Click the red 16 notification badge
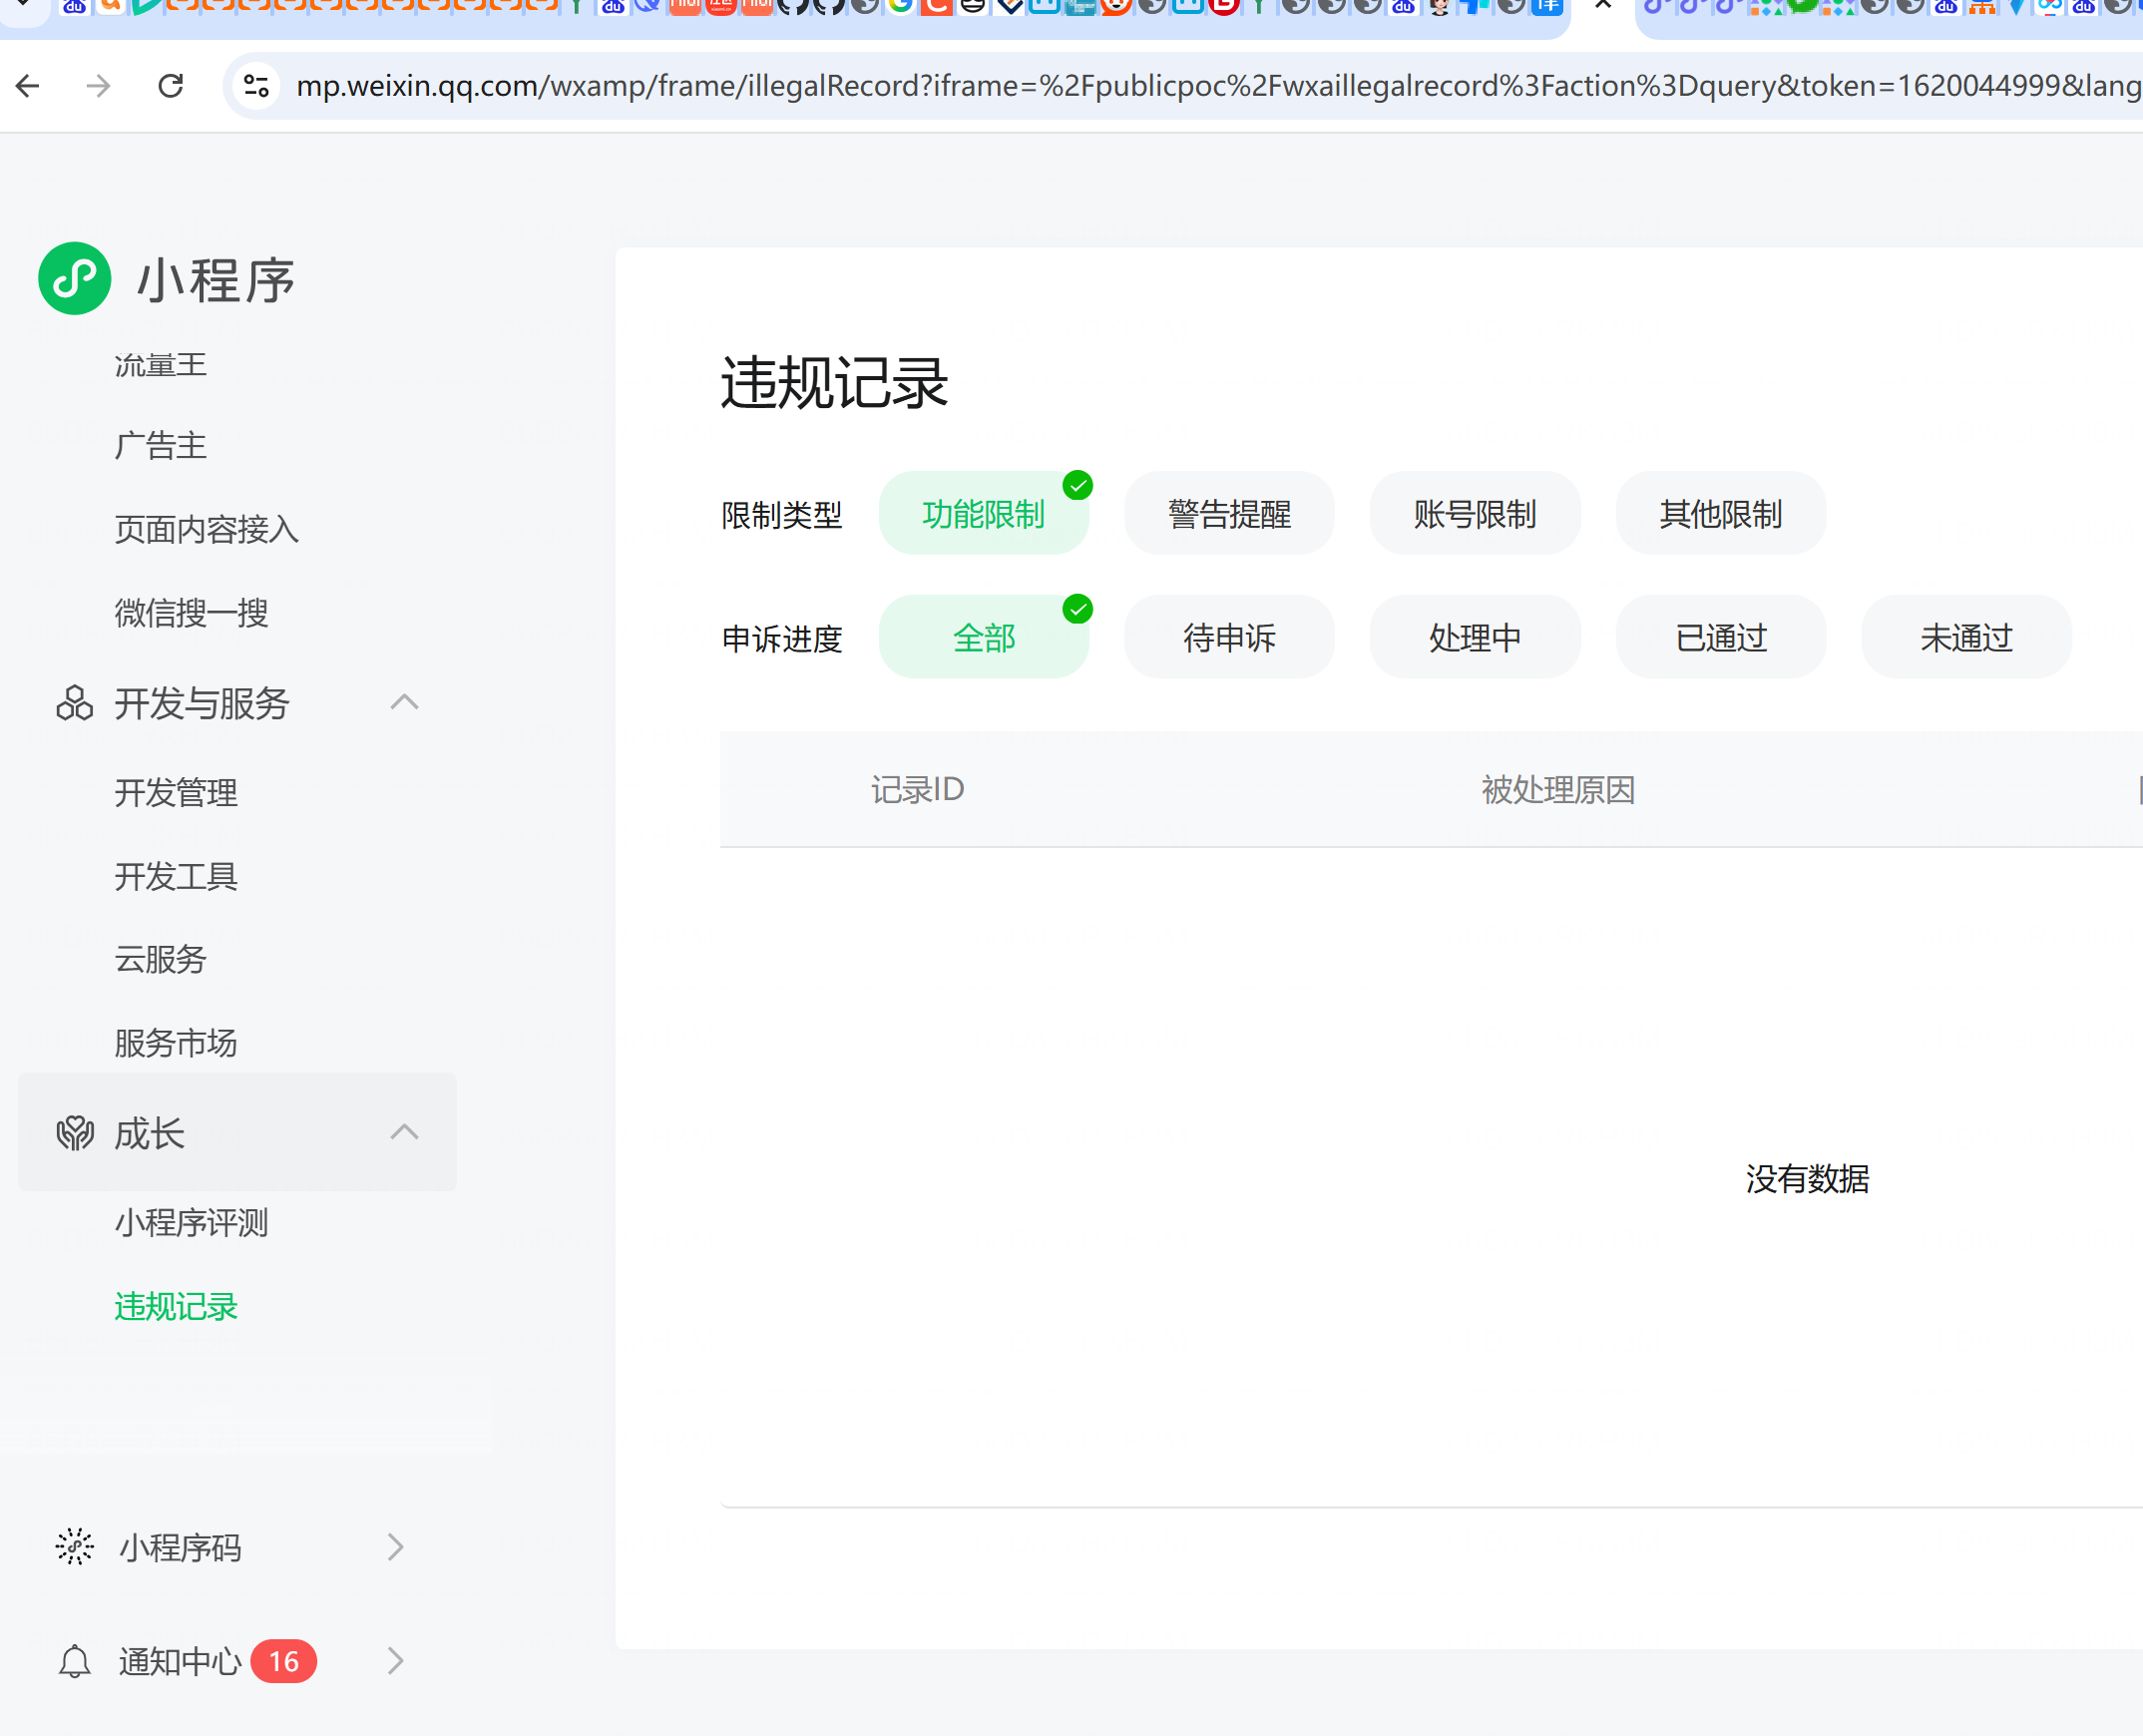Viewport: 2143px width, 1736px height. [x=284, y=1661]
